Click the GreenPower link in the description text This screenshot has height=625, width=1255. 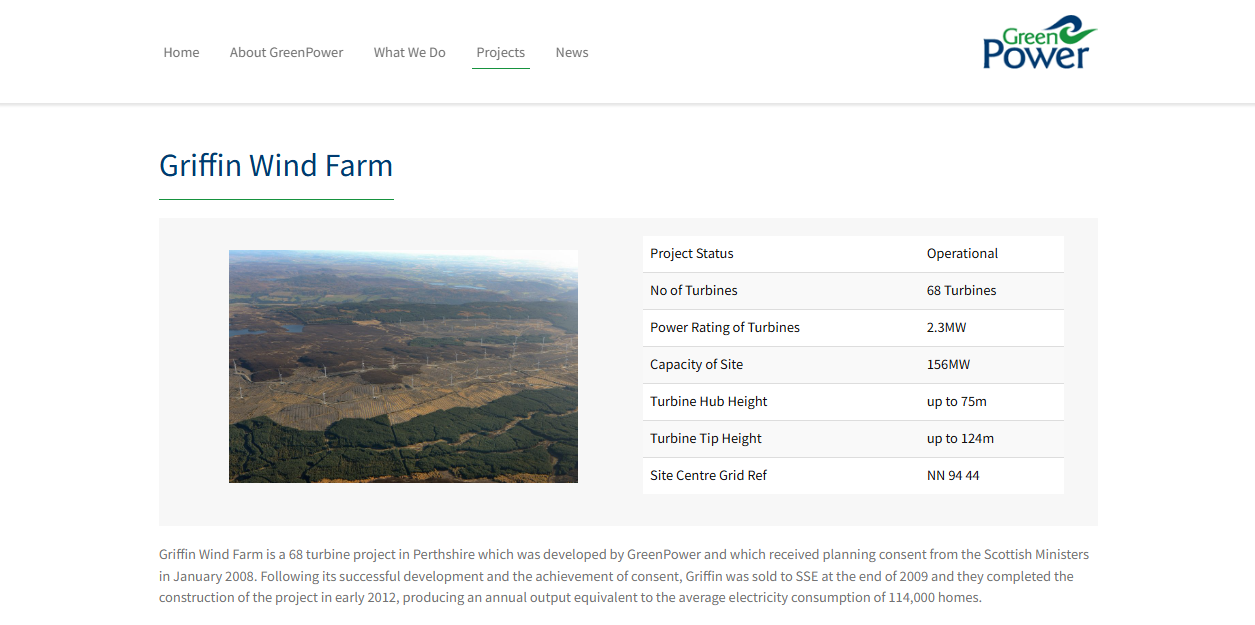tap(665, 553)
